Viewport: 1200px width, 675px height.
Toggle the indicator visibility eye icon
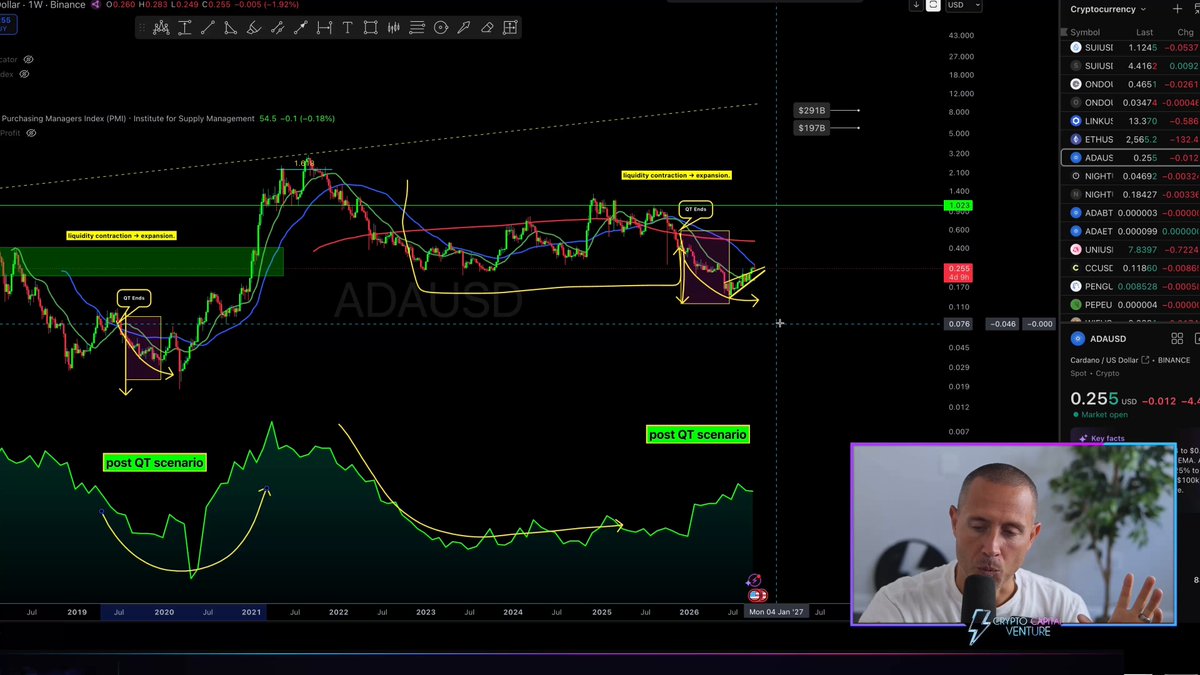click(x=28, y=60)
